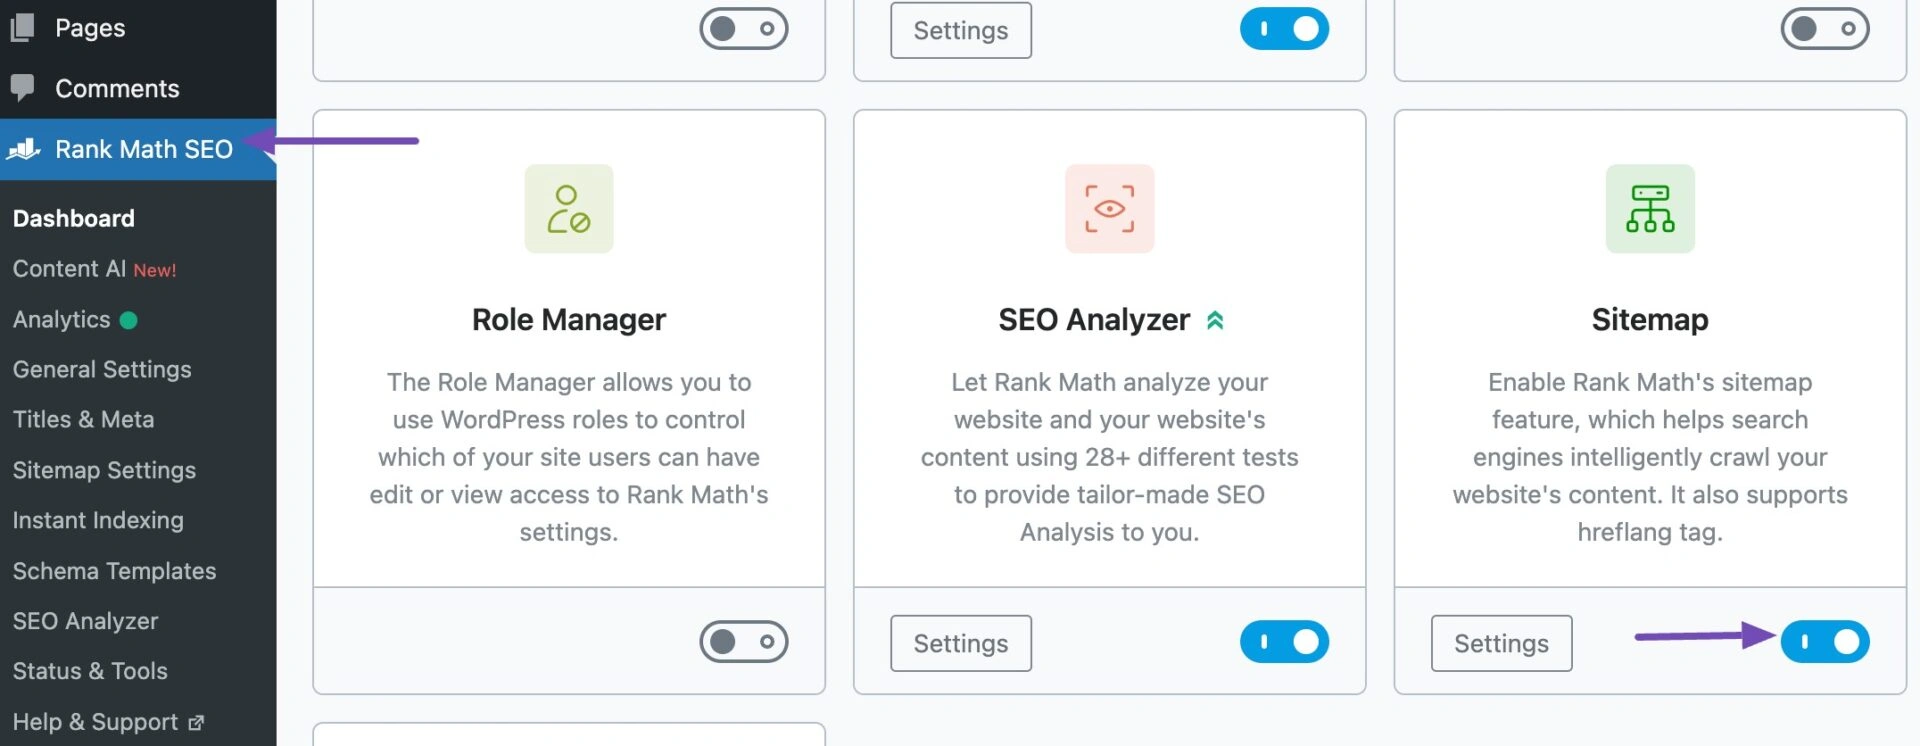Open Content AI menu item

70,269
